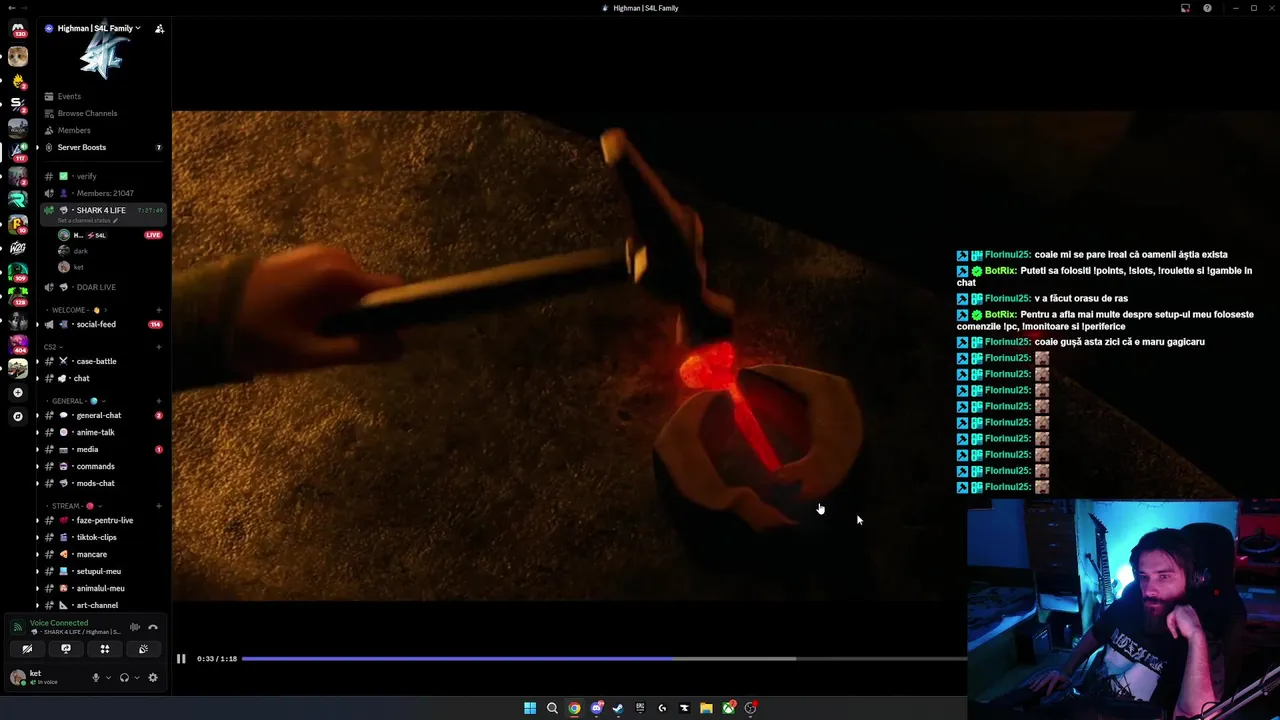
Task: Click the invite people icon in server header
Action: click(159, 29)
